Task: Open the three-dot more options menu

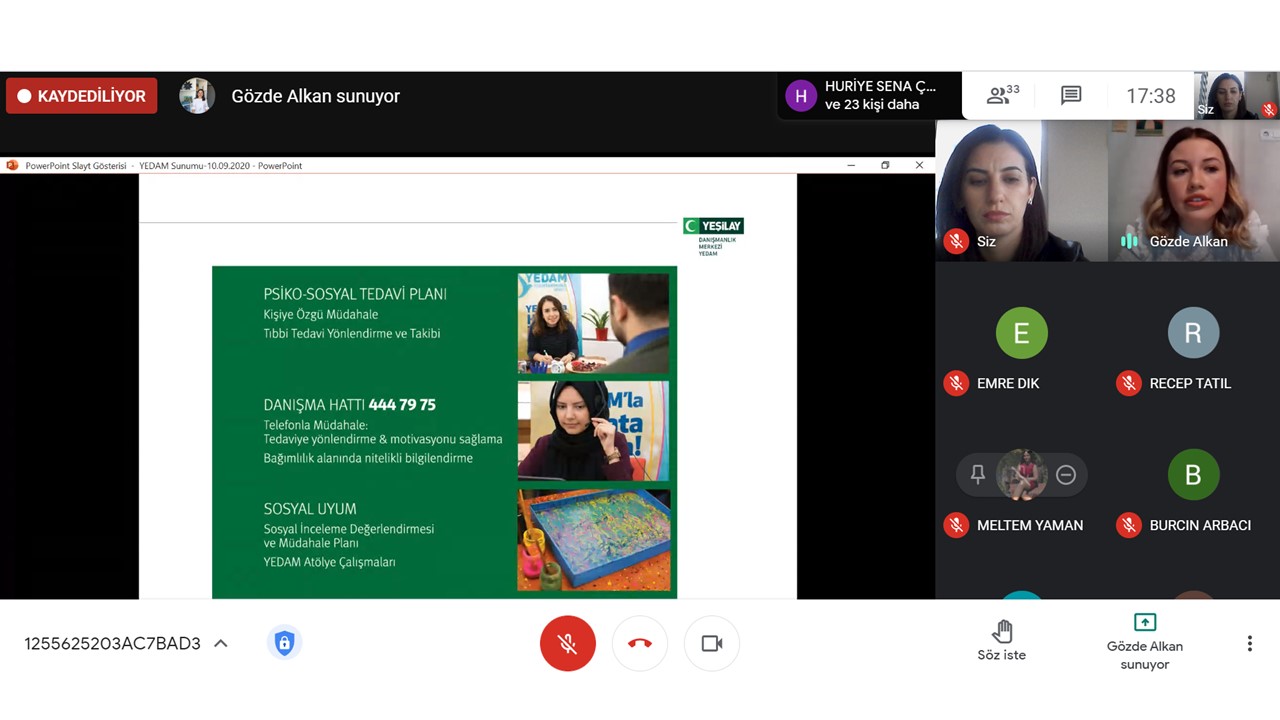Action: coord(1249,644)
